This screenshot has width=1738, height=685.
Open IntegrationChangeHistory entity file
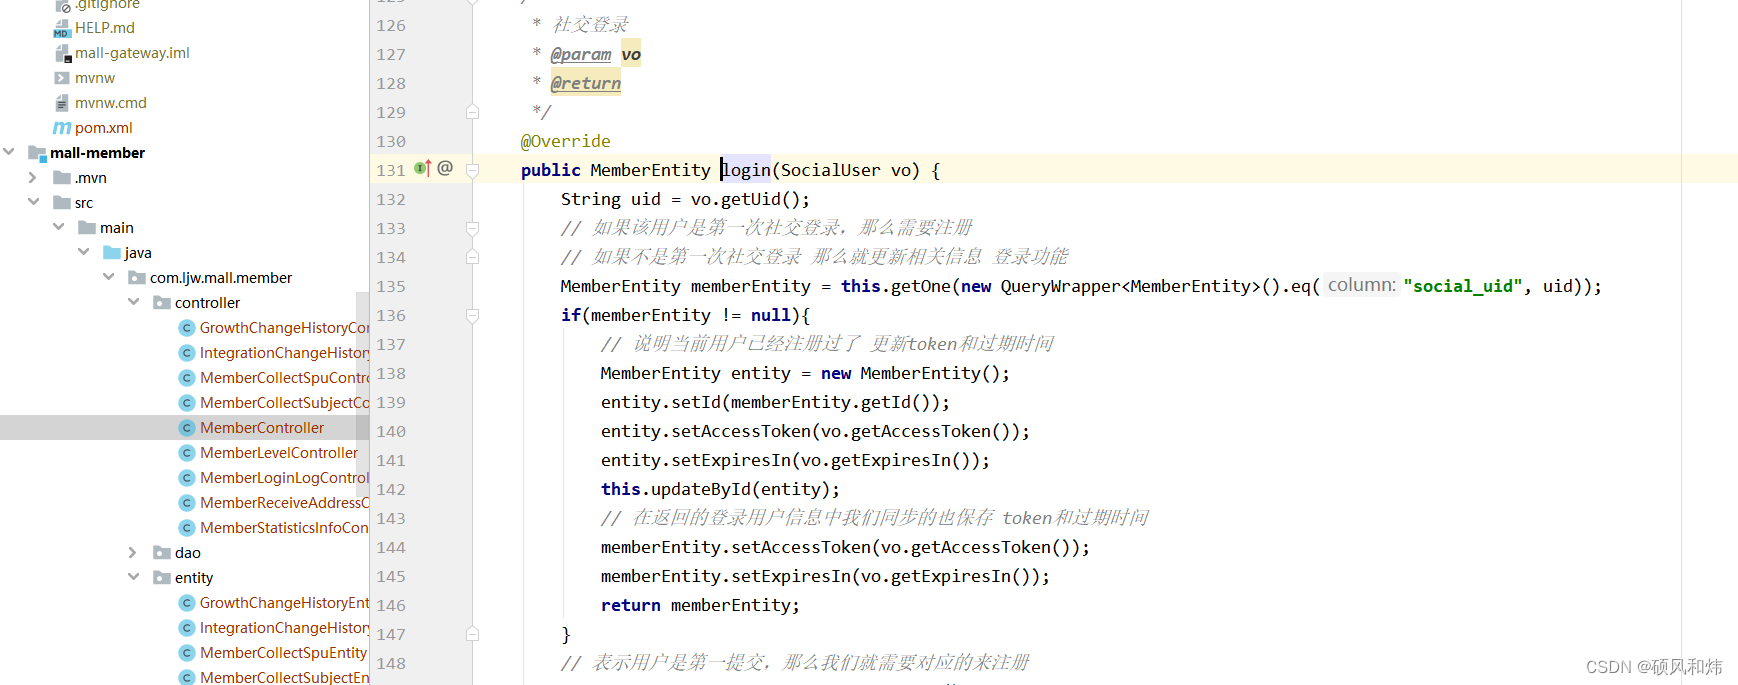[x=284, y=628]
